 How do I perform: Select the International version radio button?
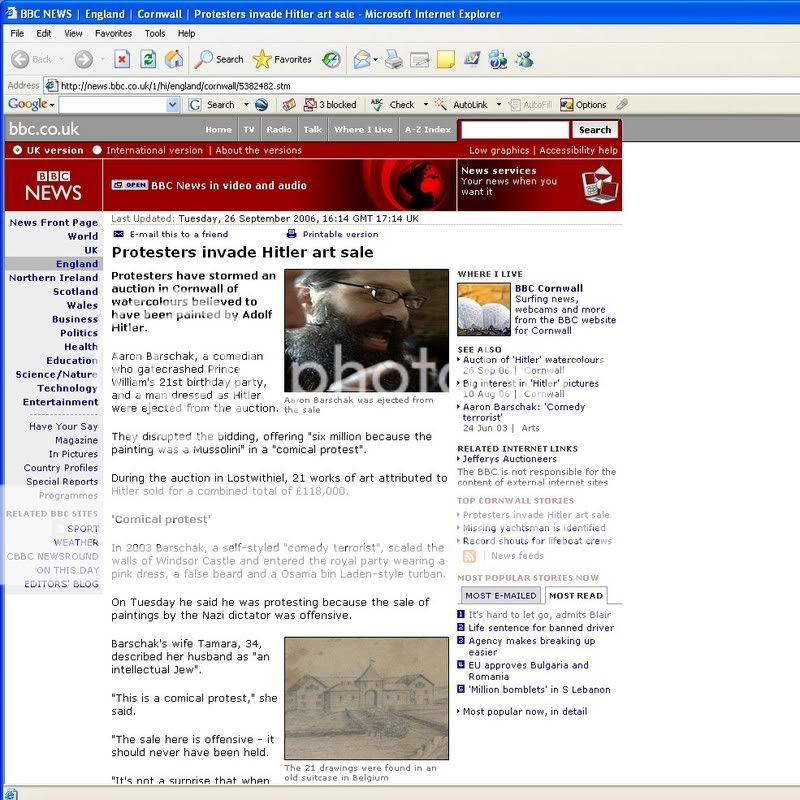click(x=97, y=150)
